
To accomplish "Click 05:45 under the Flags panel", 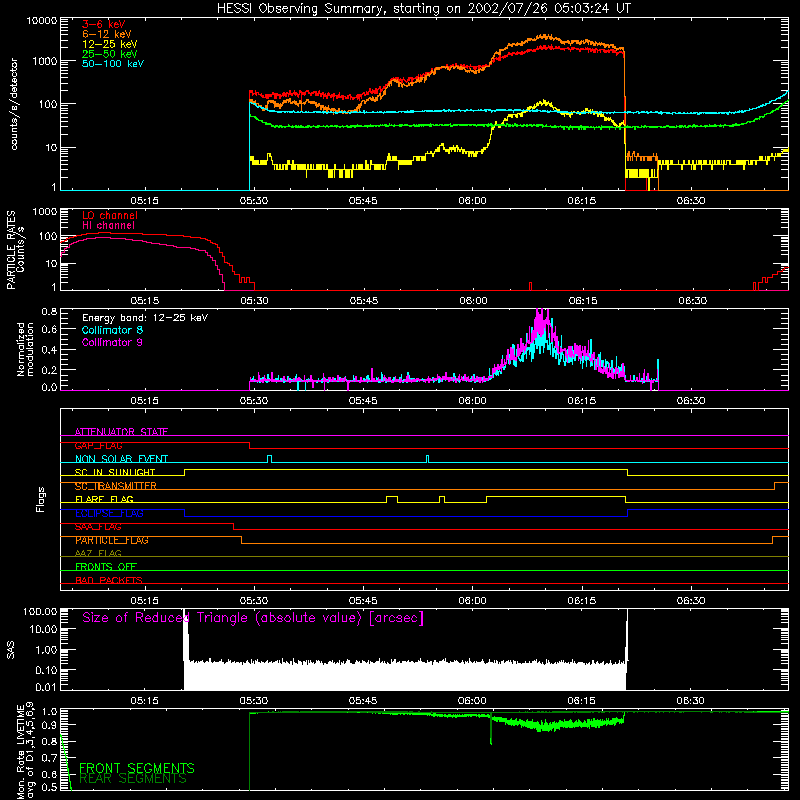I will click(363, 601).
